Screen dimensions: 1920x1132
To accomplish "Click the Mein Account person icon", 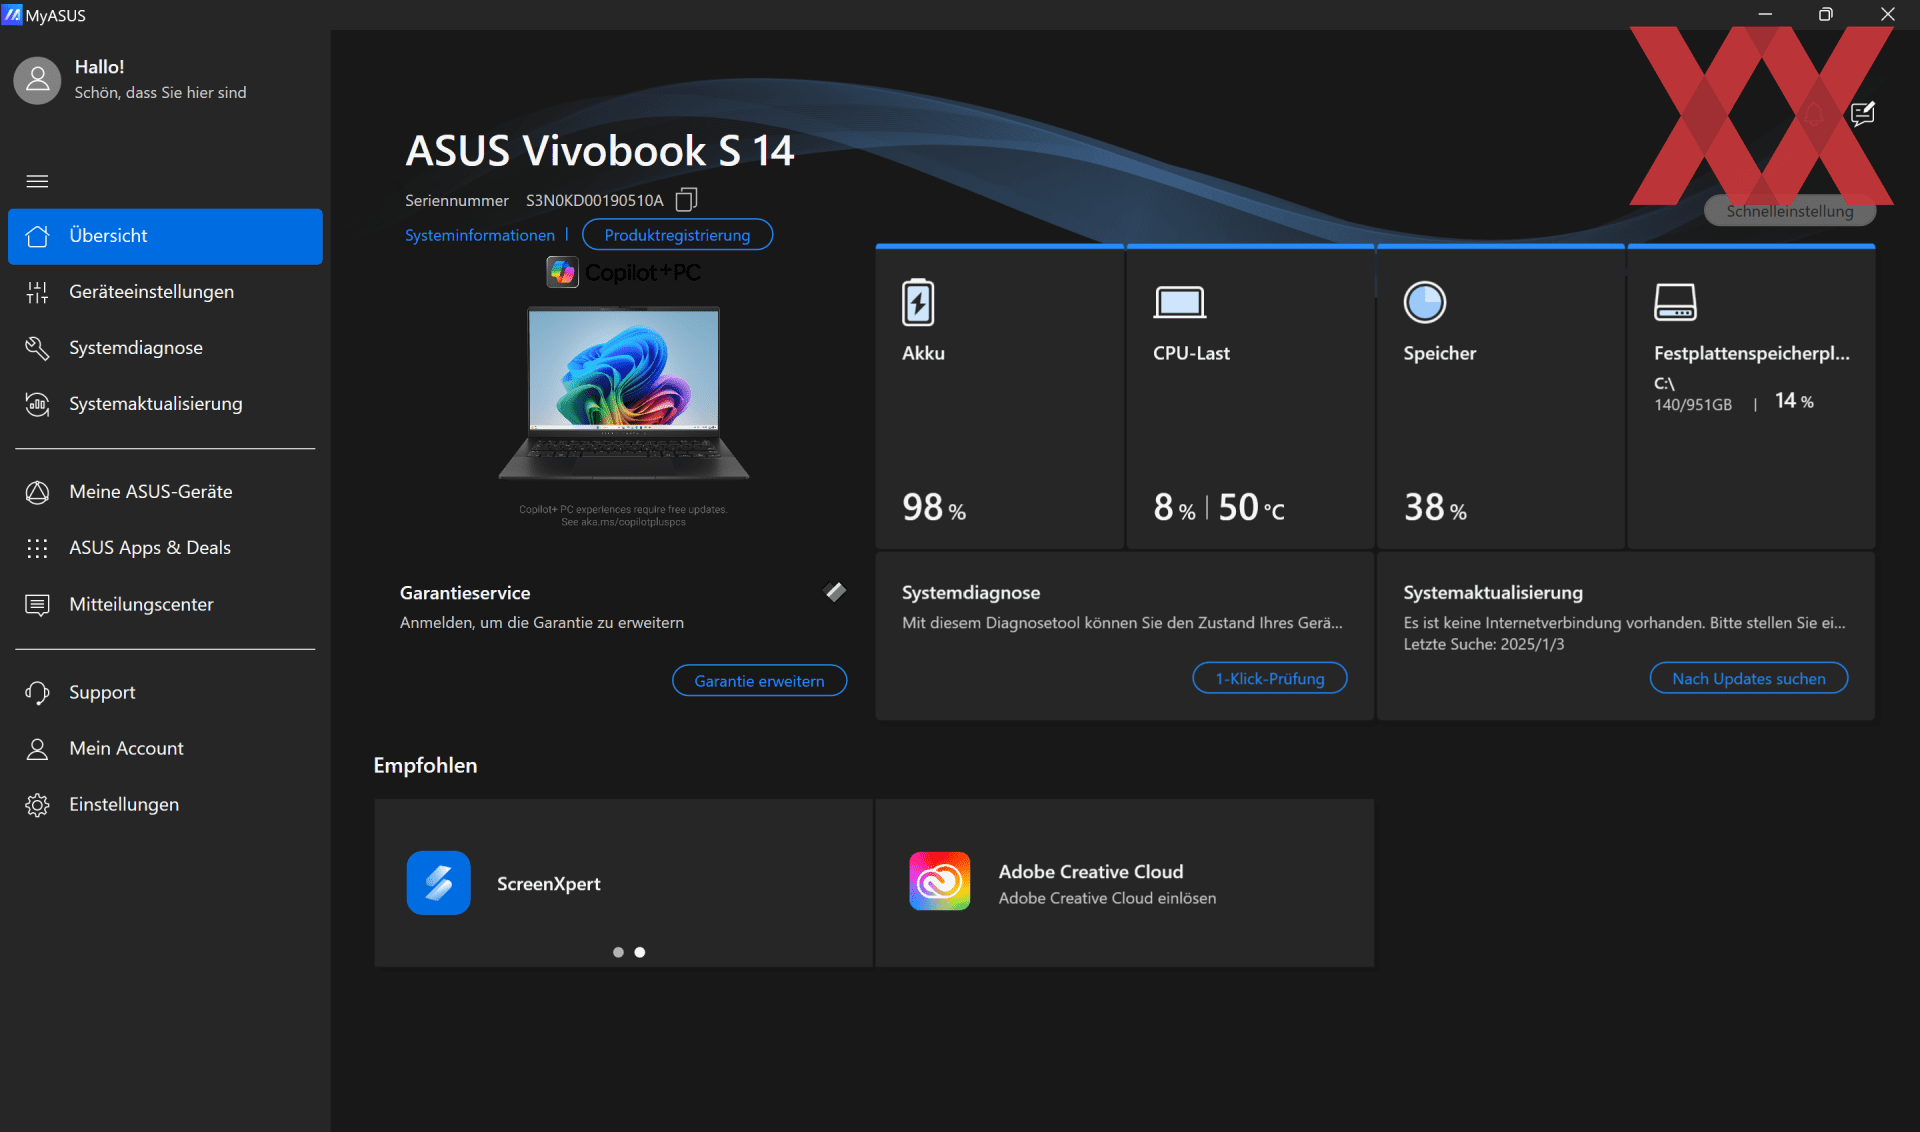I will [x=37, y=749].
